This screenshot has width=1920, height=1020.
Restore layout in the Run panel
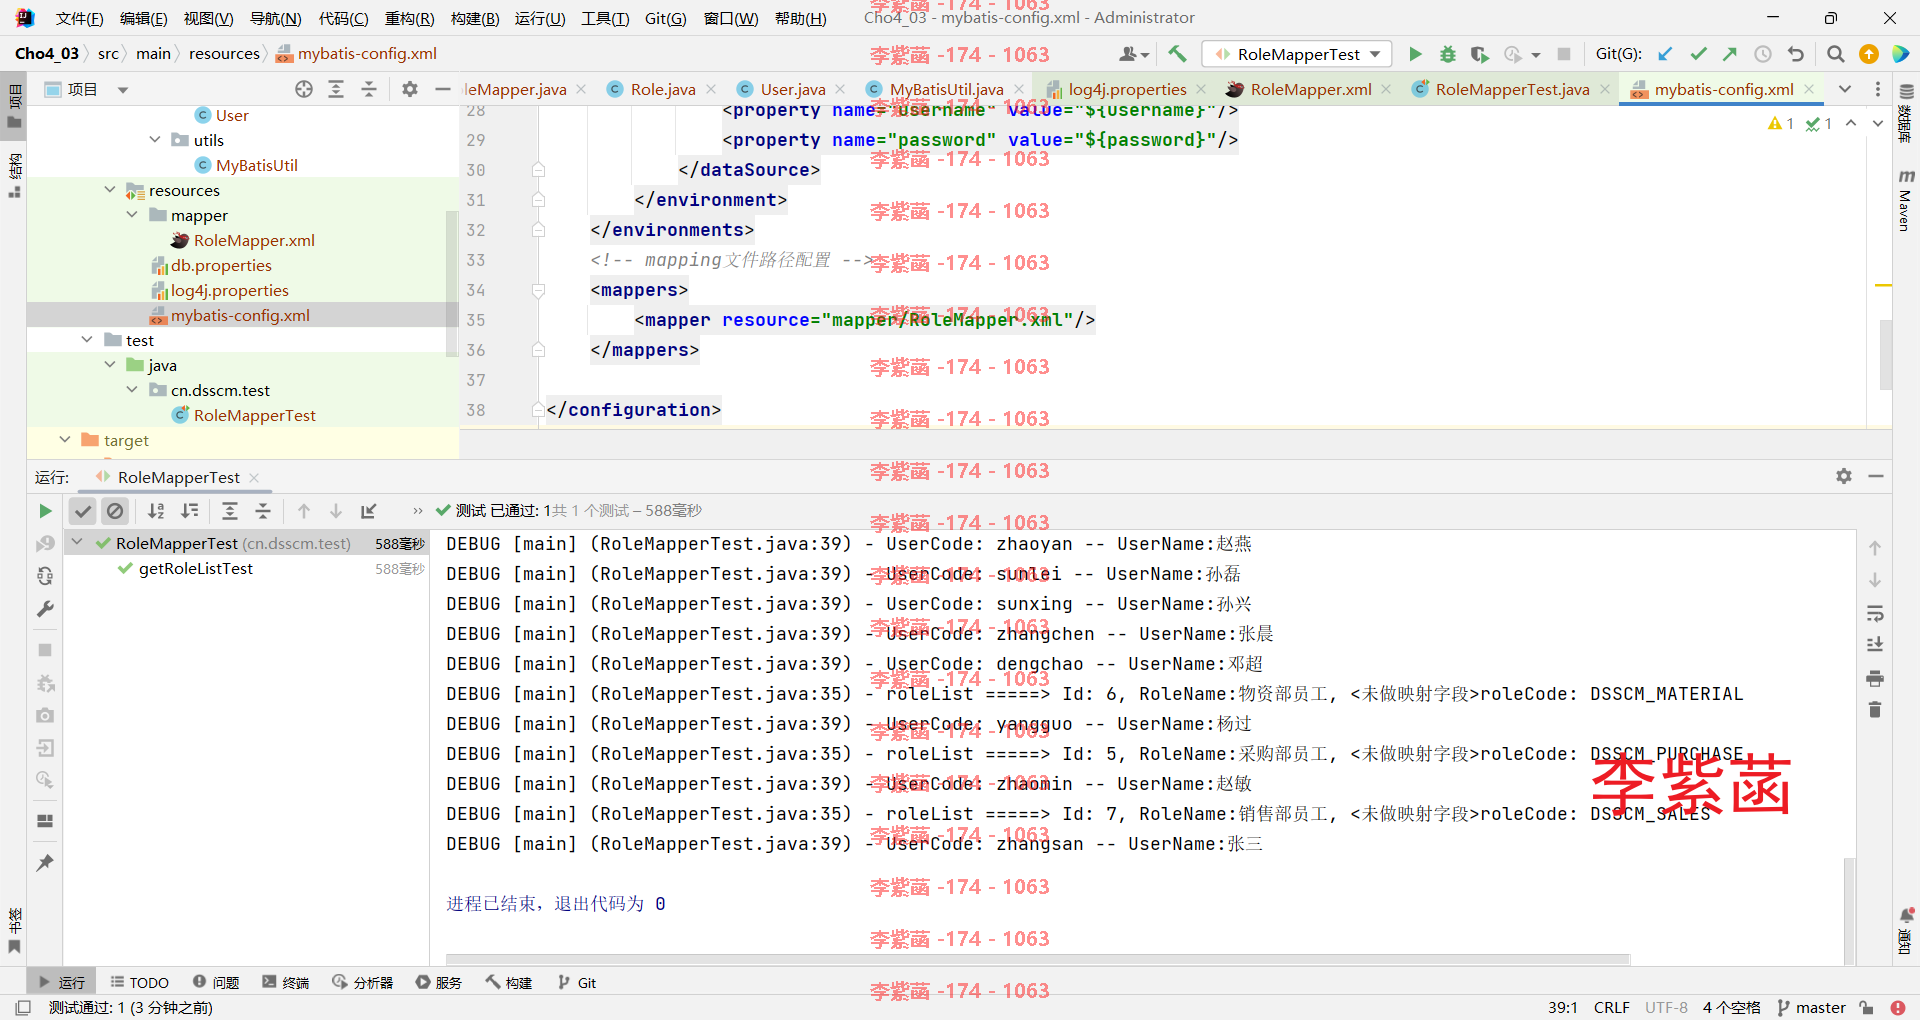click(x=45, y=821)
